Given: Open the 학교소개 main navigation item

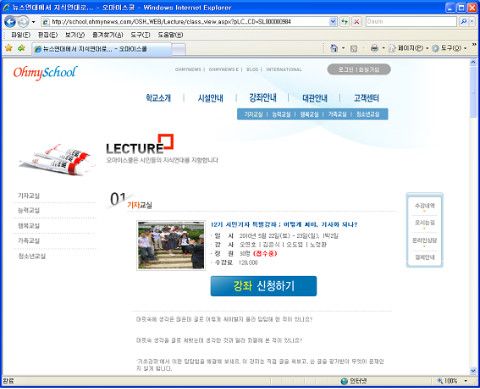Looking at the screenshot, I should (158, 98).
